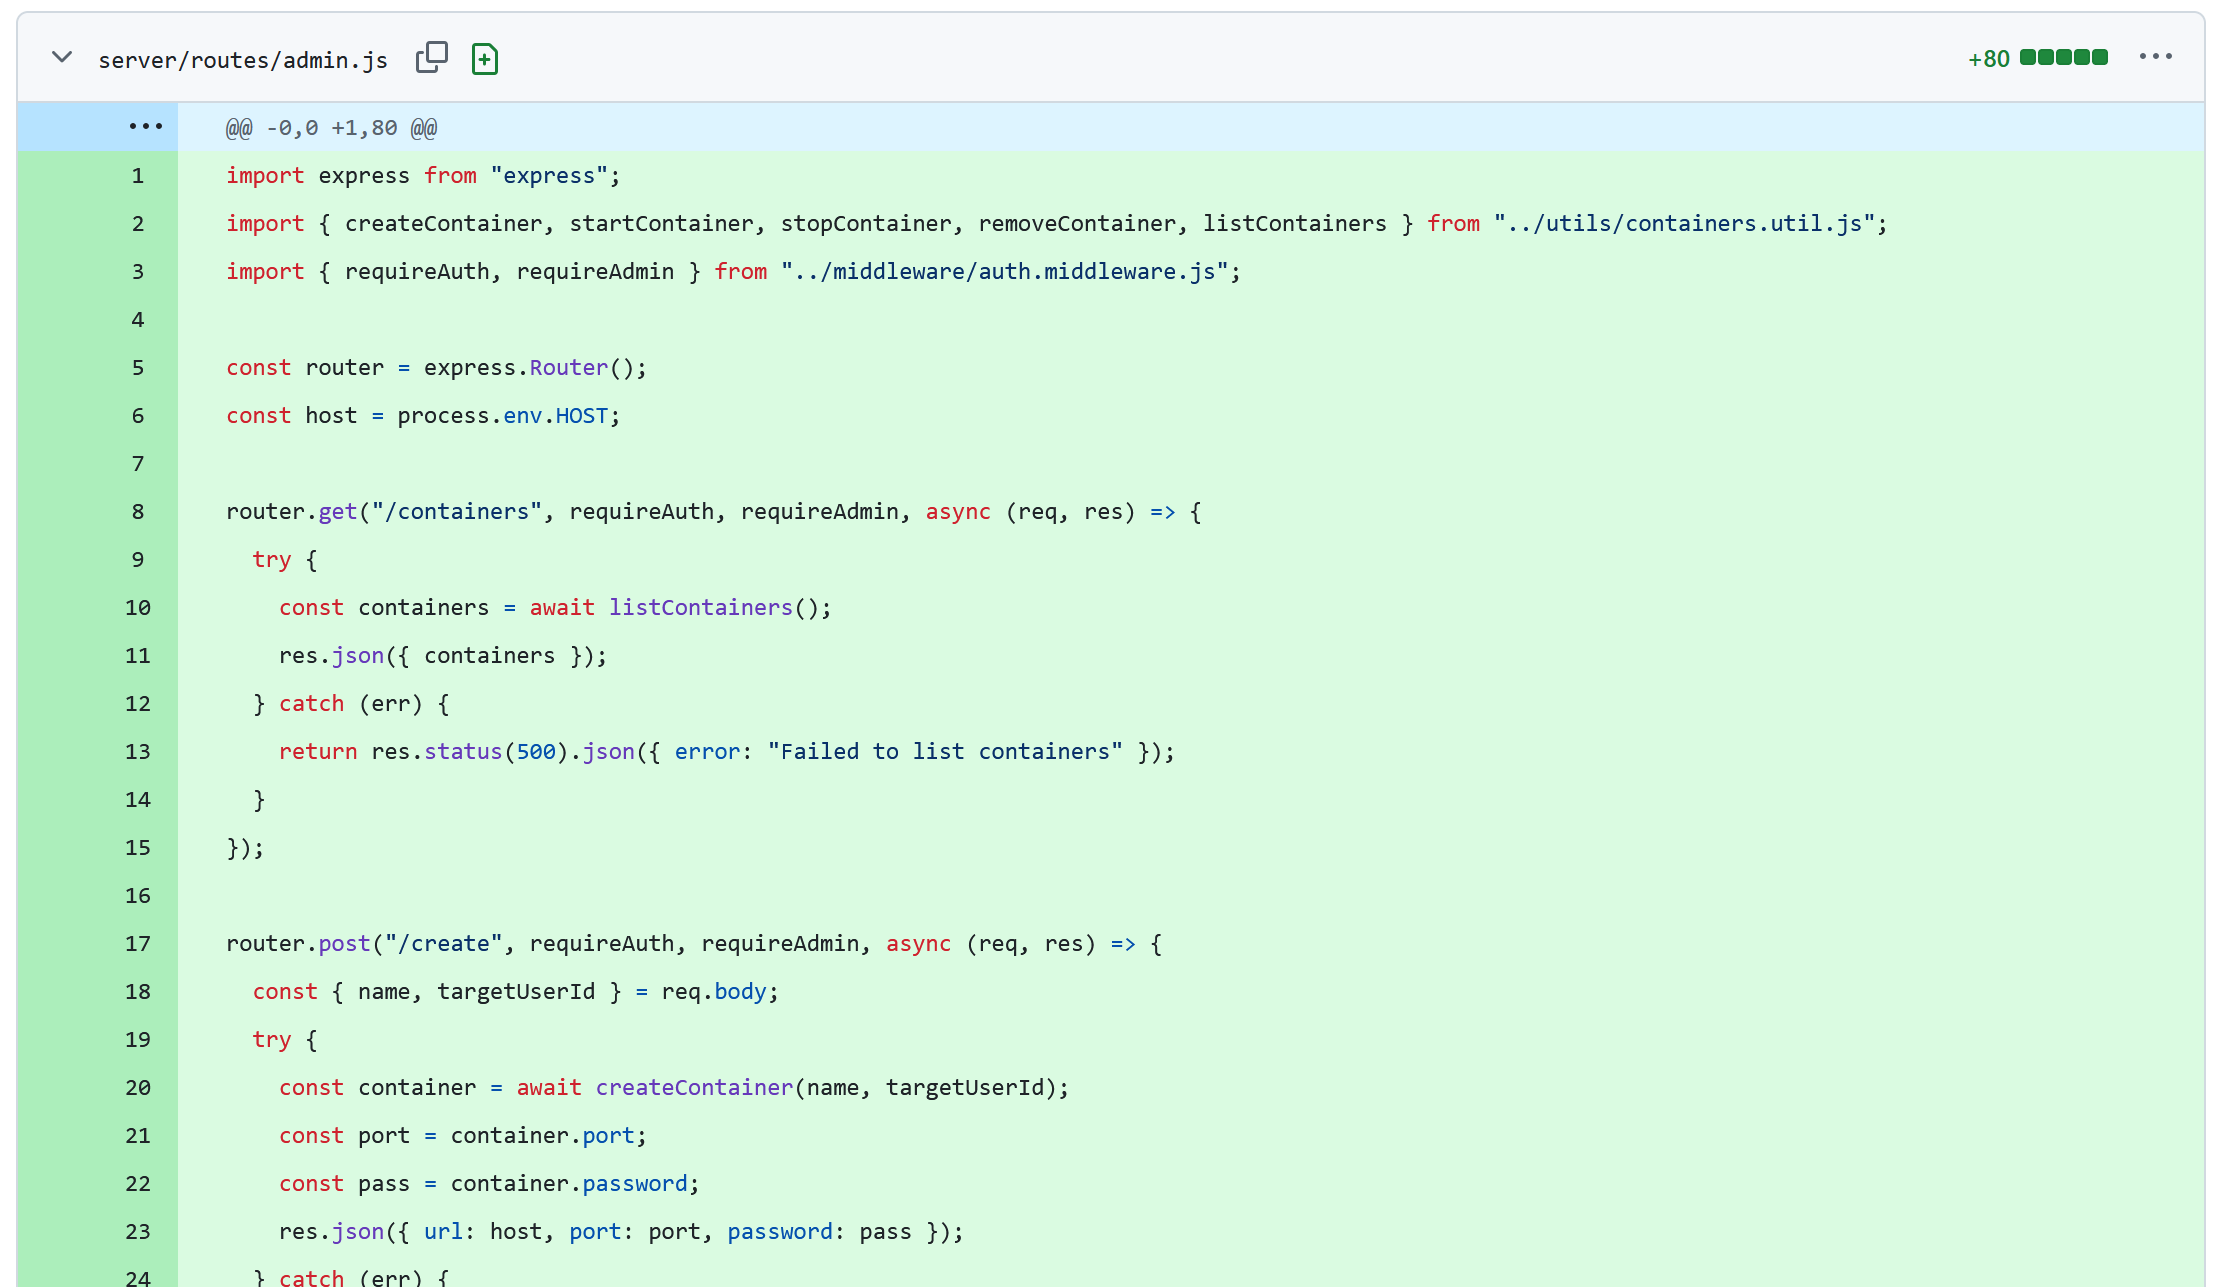Select line number 17
The height and width of the screenshot is (1287, 2233).
[x=138, y=944]
